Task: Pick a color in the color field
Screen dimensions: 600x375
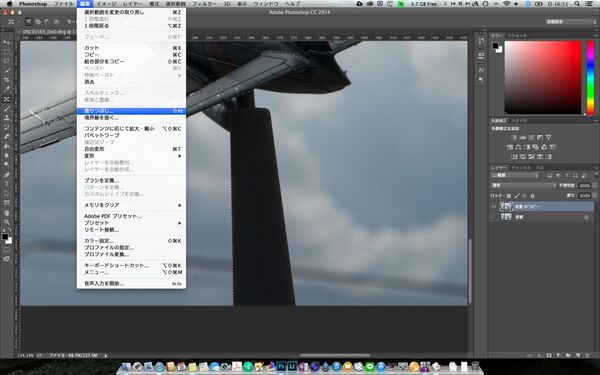Action: 543,77
